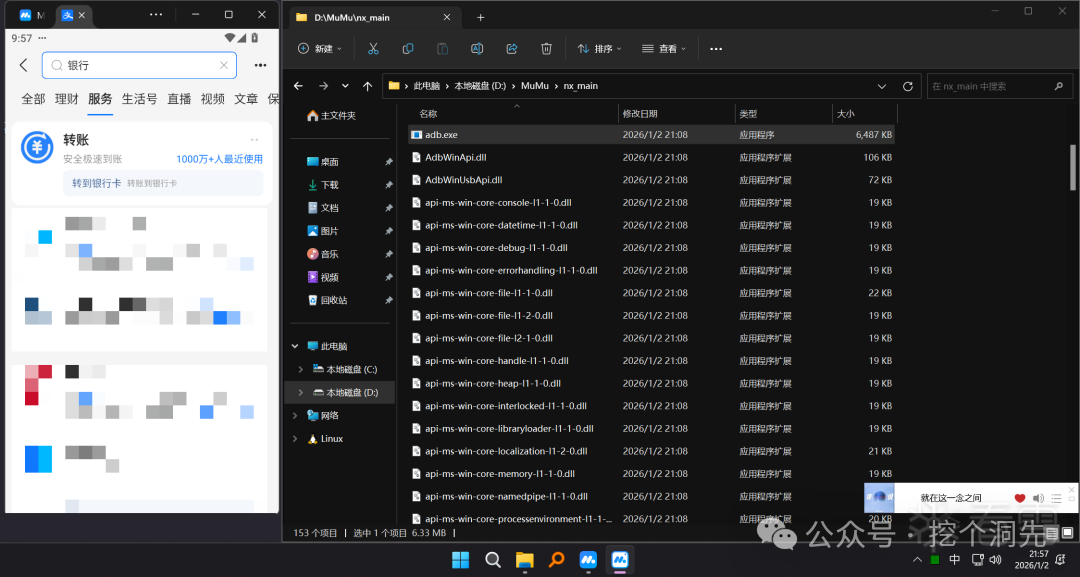Screen dimensions: 1080x577
Task: Clear the 银行 search text with X
Action: click(x=224, y=65)
